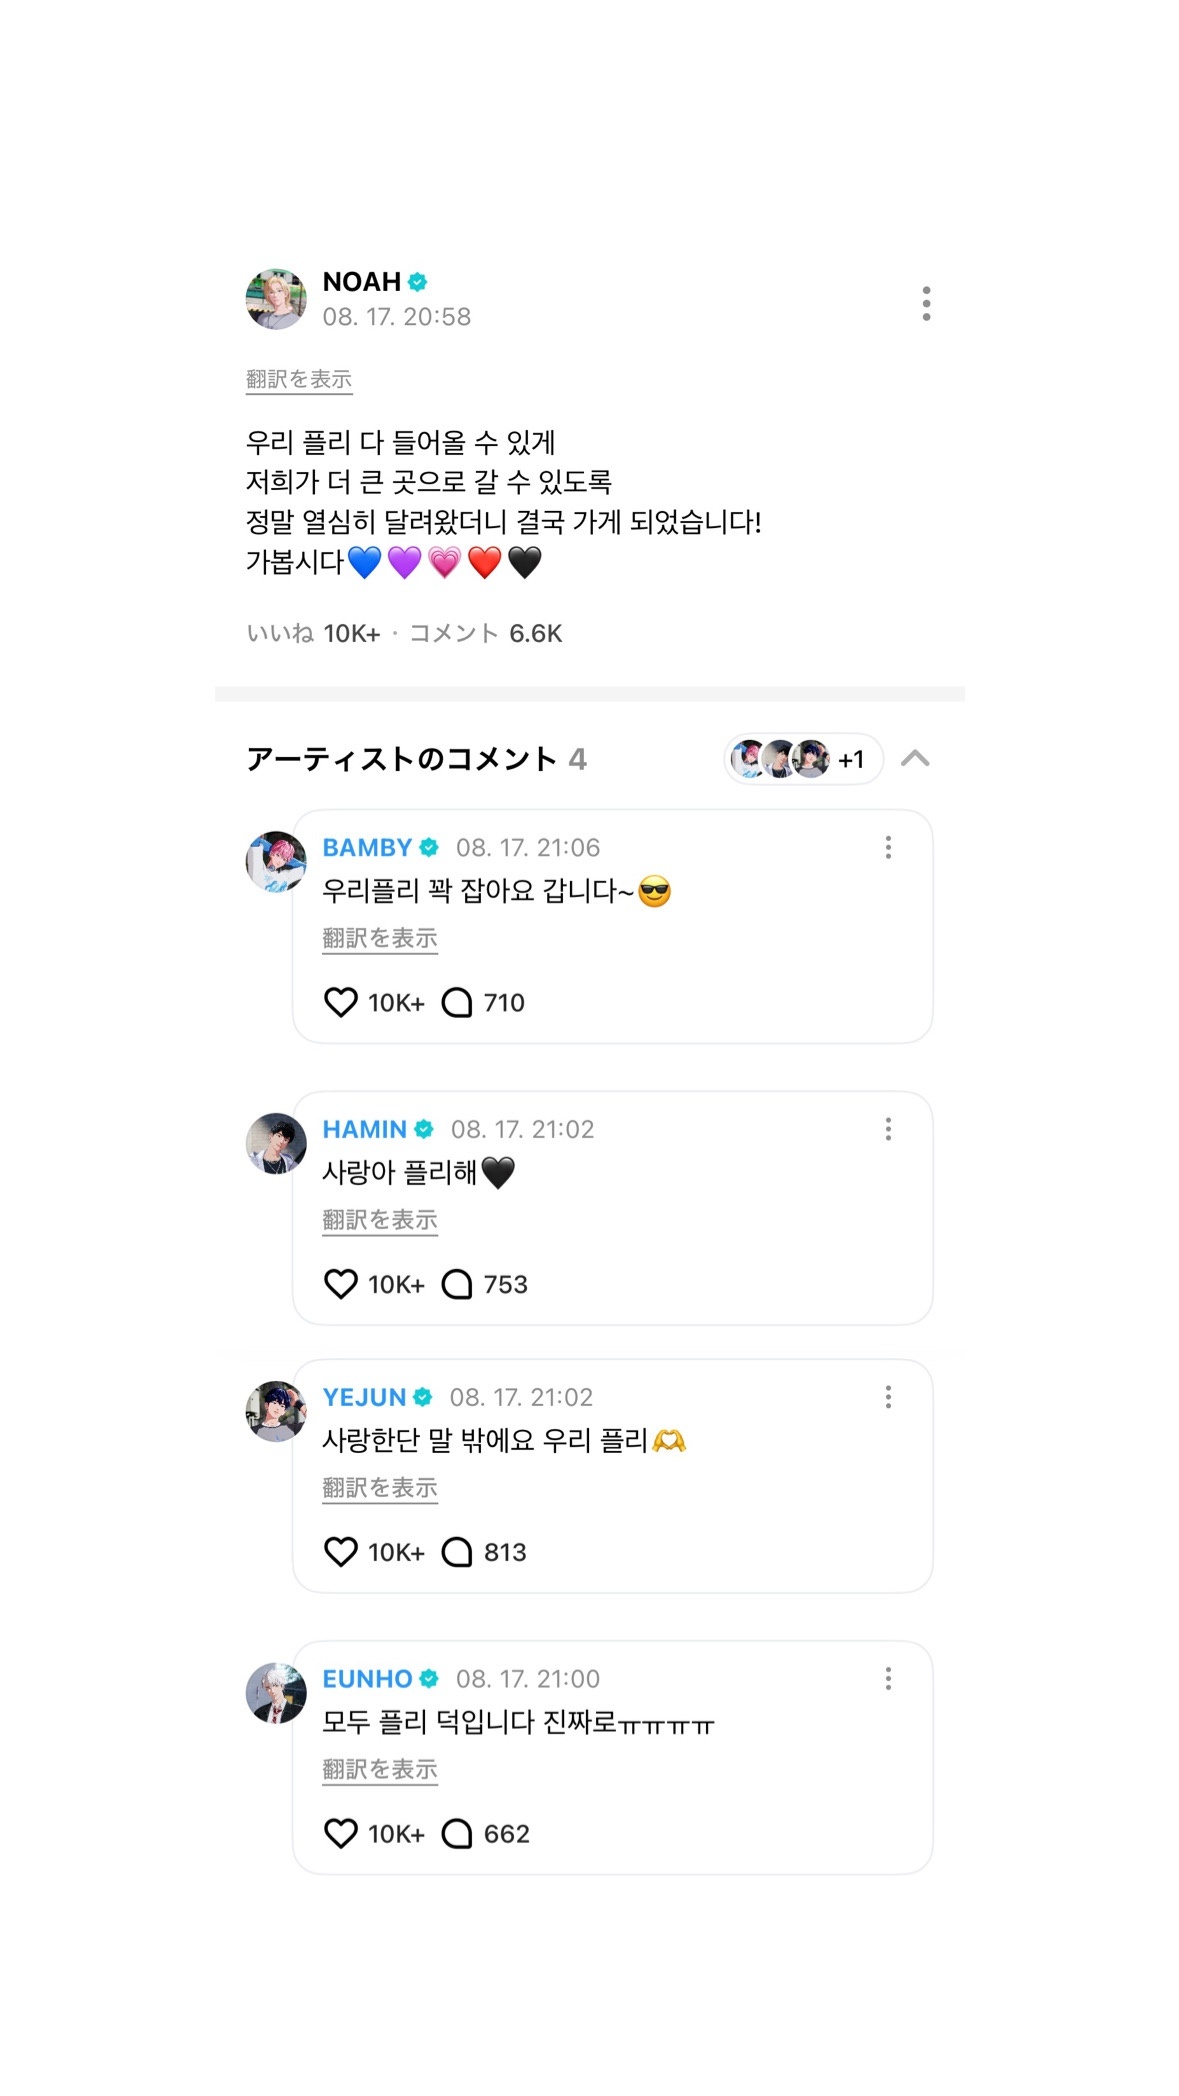Open replies on YEJUN's comment
Screen dimensions: 1179x2096
(x=457, y=1552)
